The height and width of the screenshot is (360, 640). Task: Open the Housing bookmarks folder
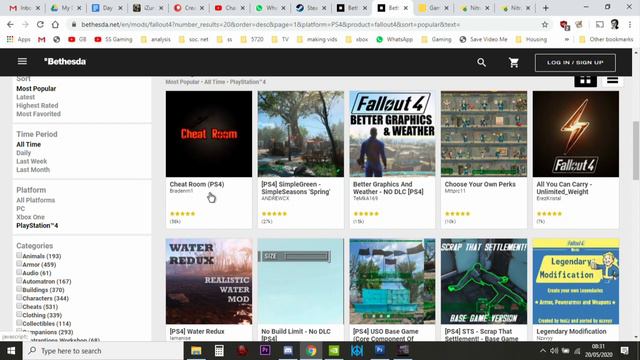point(531,39)
